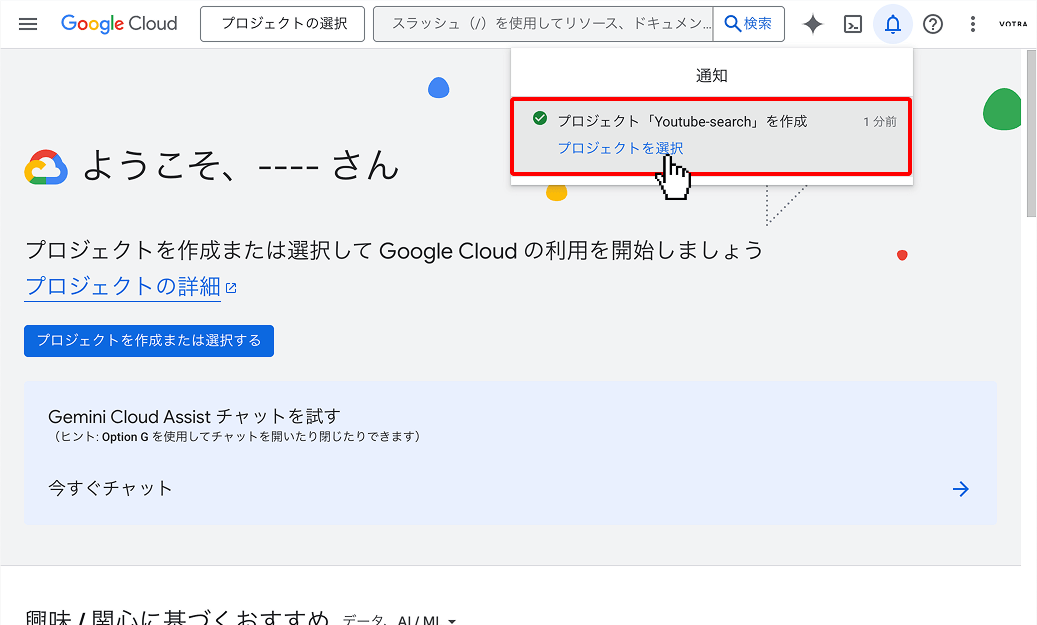Image resolution: width=1037 pixels, height=625 pixels.
Task: Click the Google Cloud Welcome logo icon
Action: (x=46, y=167)
